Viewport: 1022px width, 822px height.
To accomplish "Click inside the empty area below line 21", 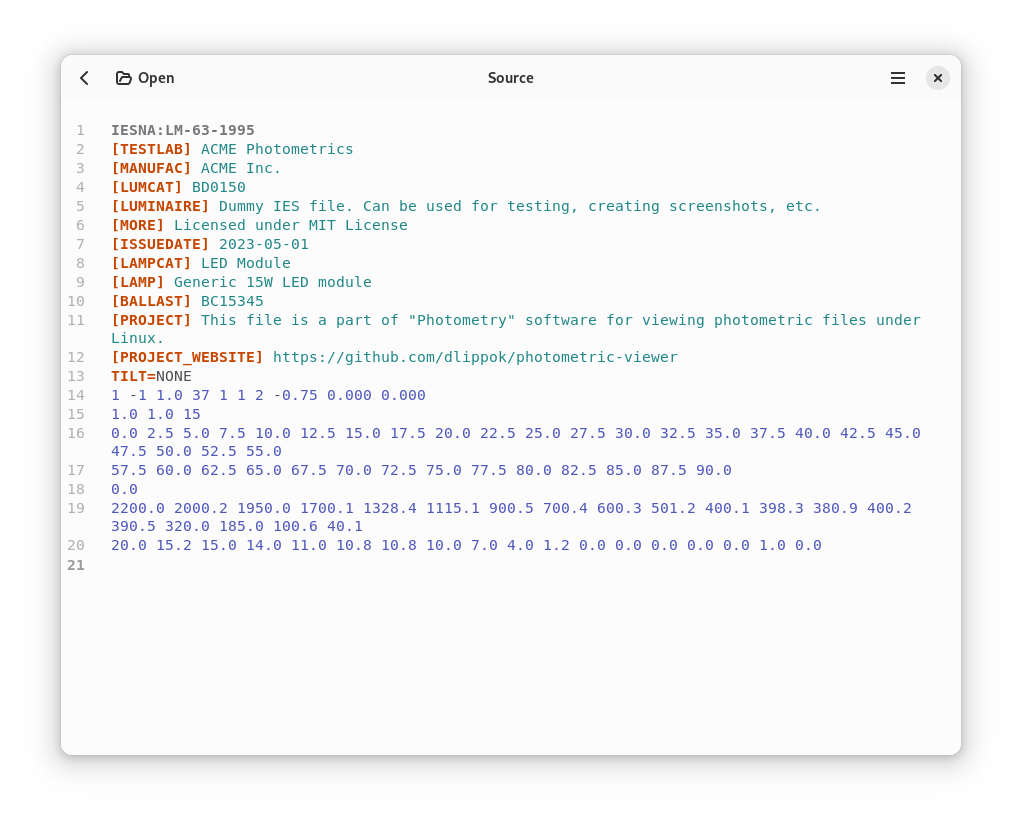I will [500, 650].
